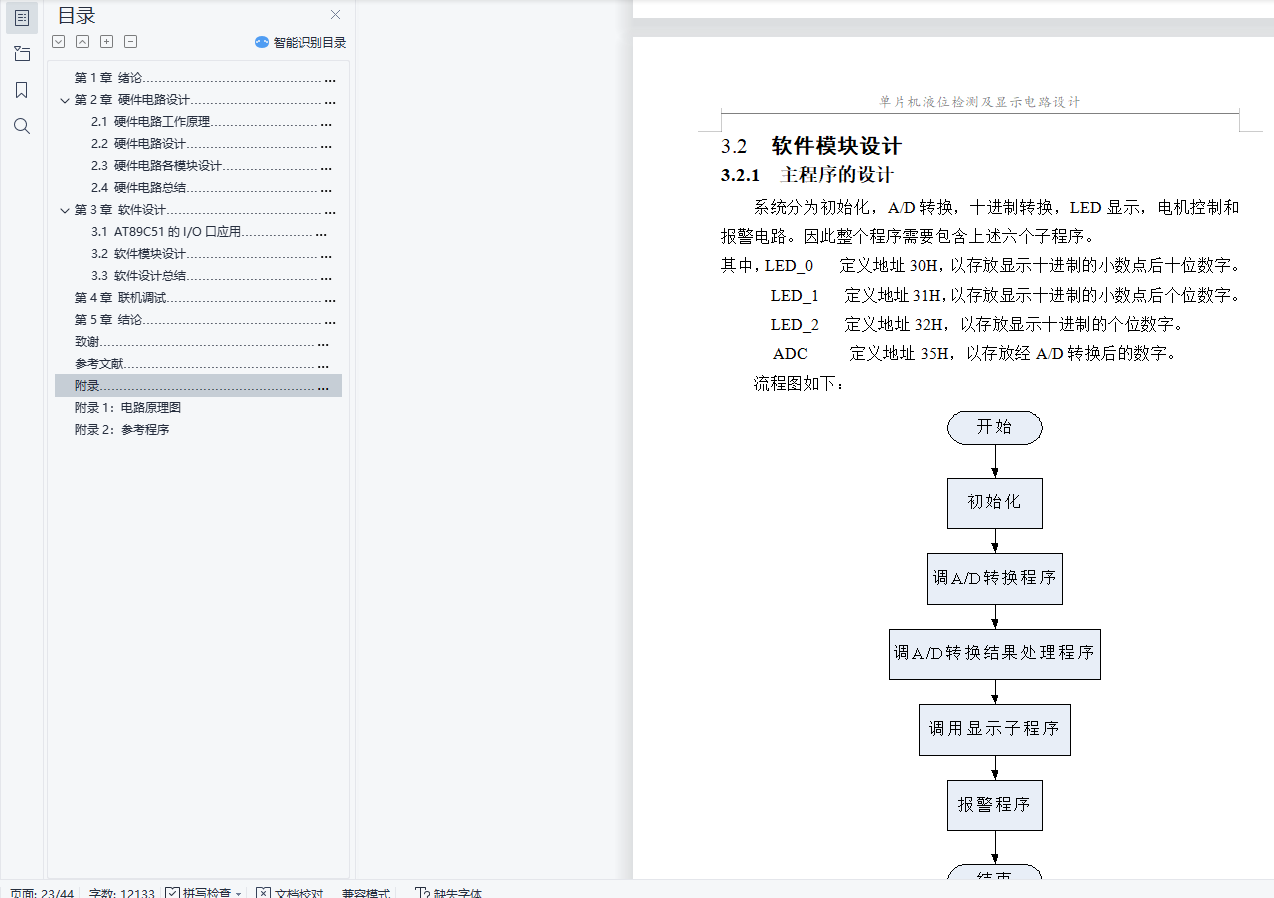
Task: Open the search sidebar icon
Action: (22, 126)
